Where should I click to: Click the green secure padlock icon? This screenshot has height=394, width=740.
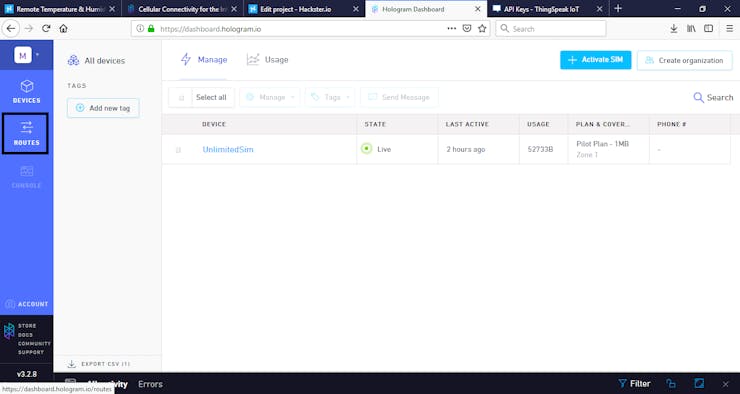[151, 29]
